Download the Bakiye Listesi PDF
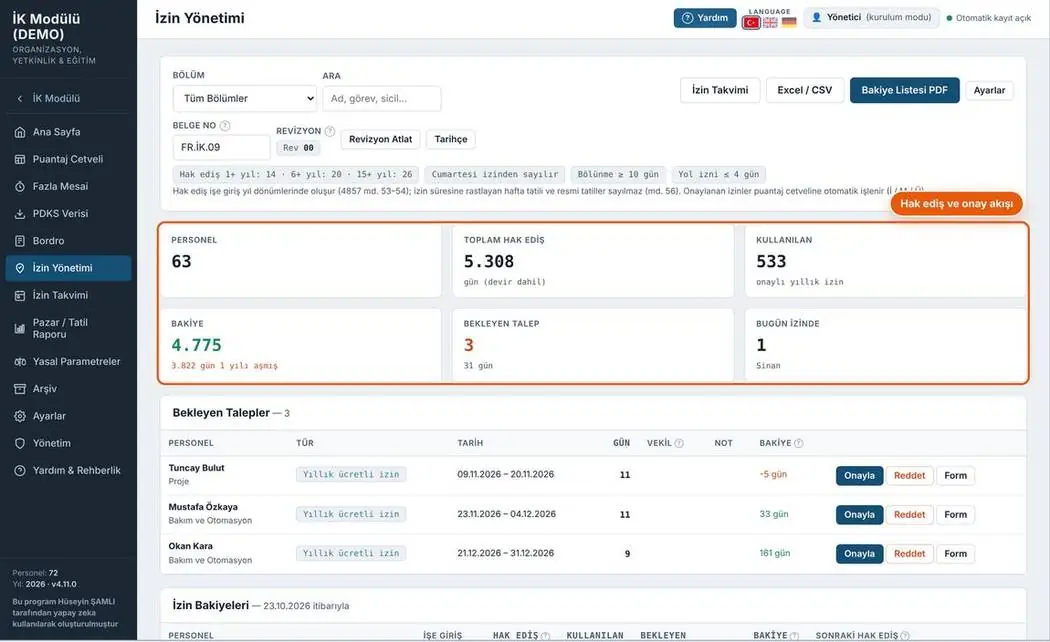Screen dimensions: 1050x642 tap(905, 90)
